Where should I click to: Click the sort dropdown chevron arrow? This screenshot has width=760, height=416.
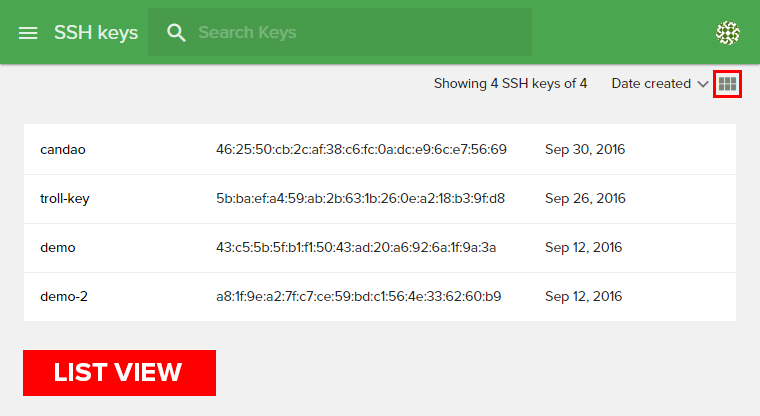(703, 84)
